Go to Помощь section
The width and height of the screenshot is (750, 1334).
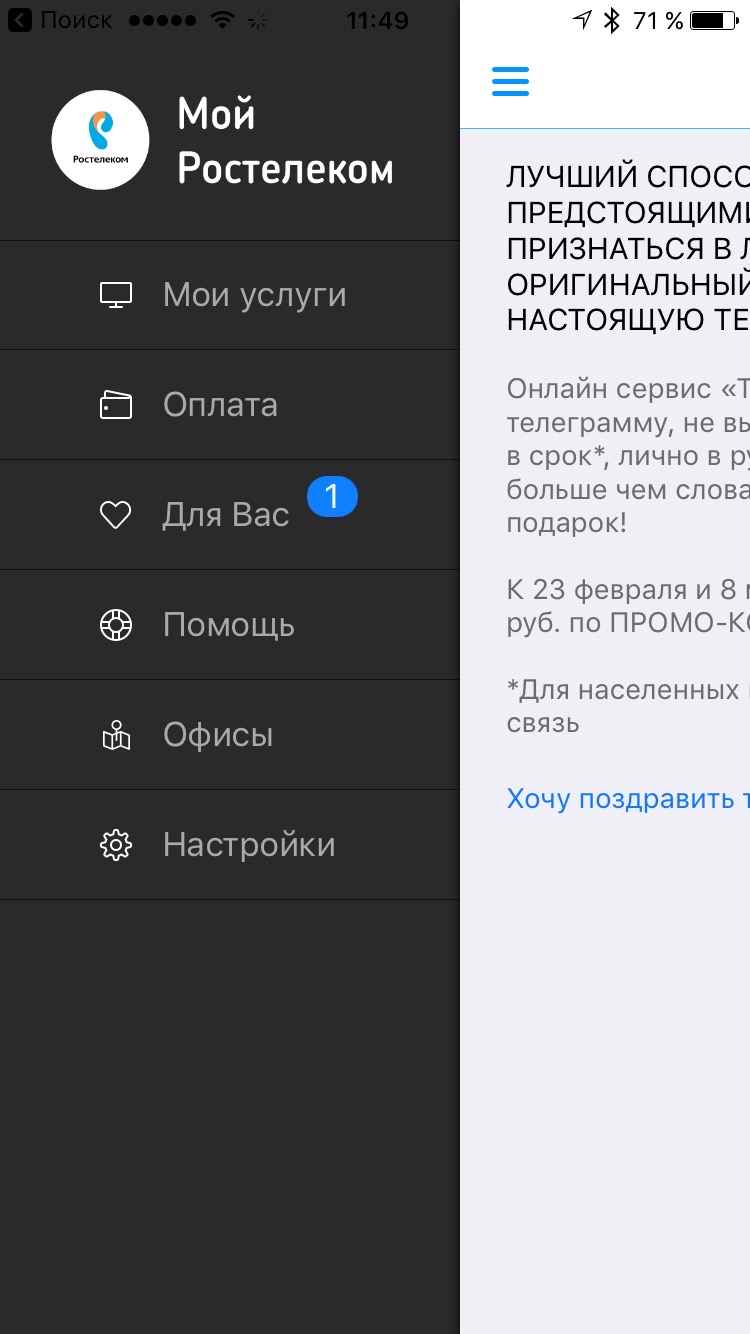point(229,625)
